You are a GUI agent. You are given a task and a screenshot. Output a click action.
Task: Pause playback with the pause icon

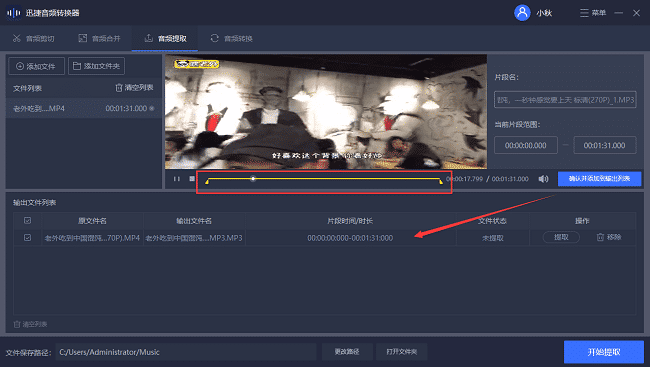(x=177, y=179)
